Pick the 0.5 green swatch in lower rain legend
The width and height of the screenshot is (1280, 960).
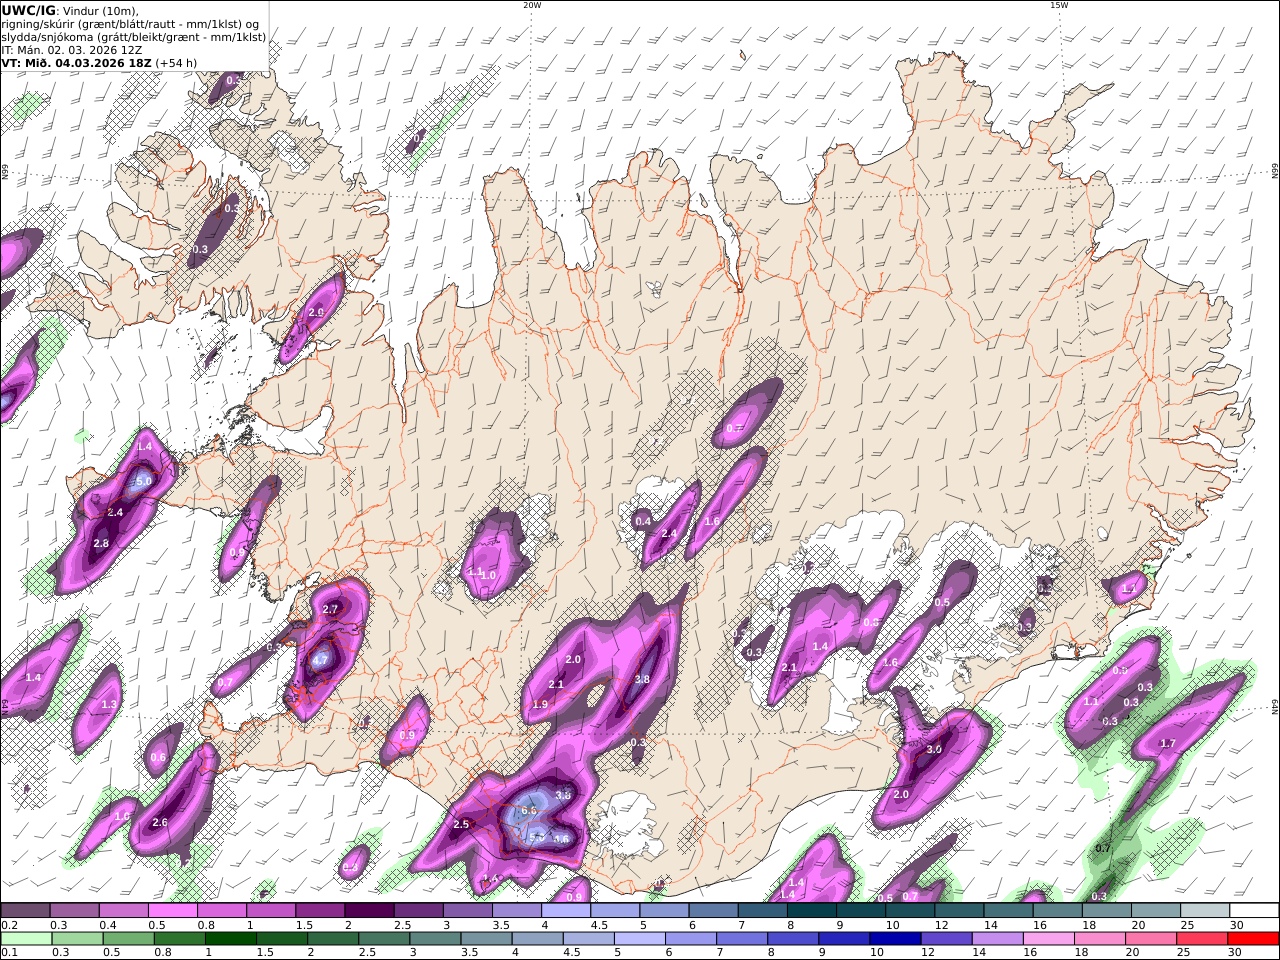129,939
